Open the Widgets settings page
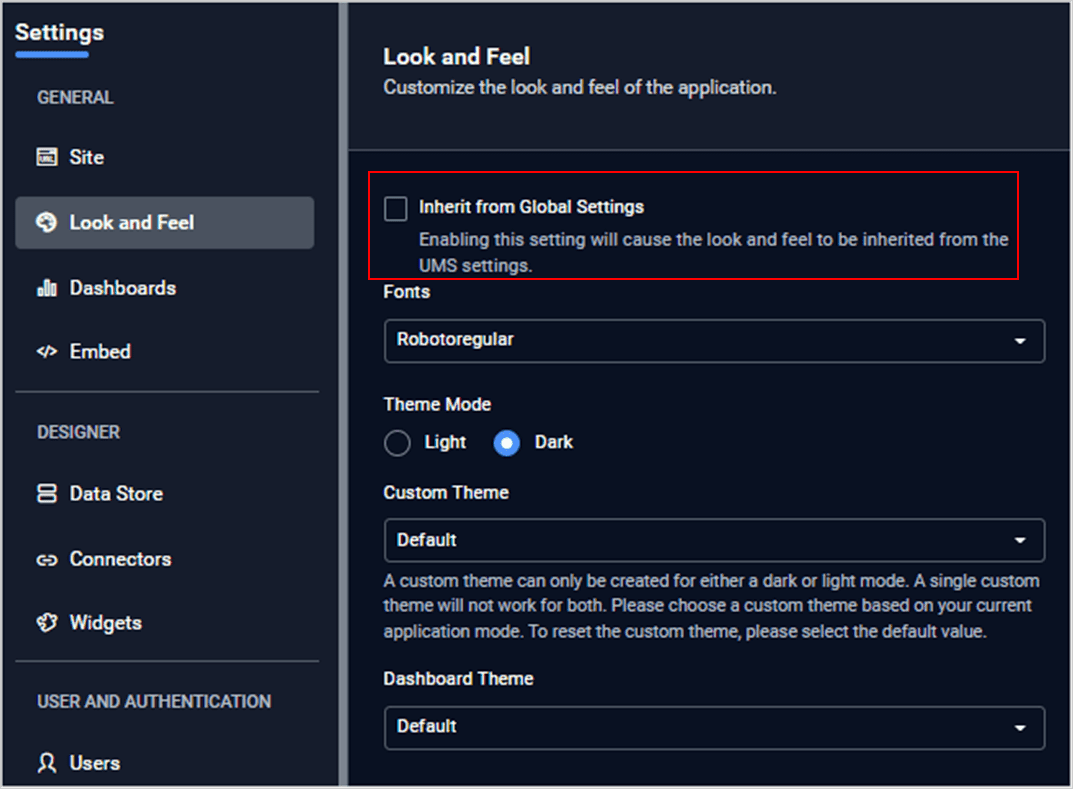Viewport: 1073px width, 789px height. click(105, 623)
